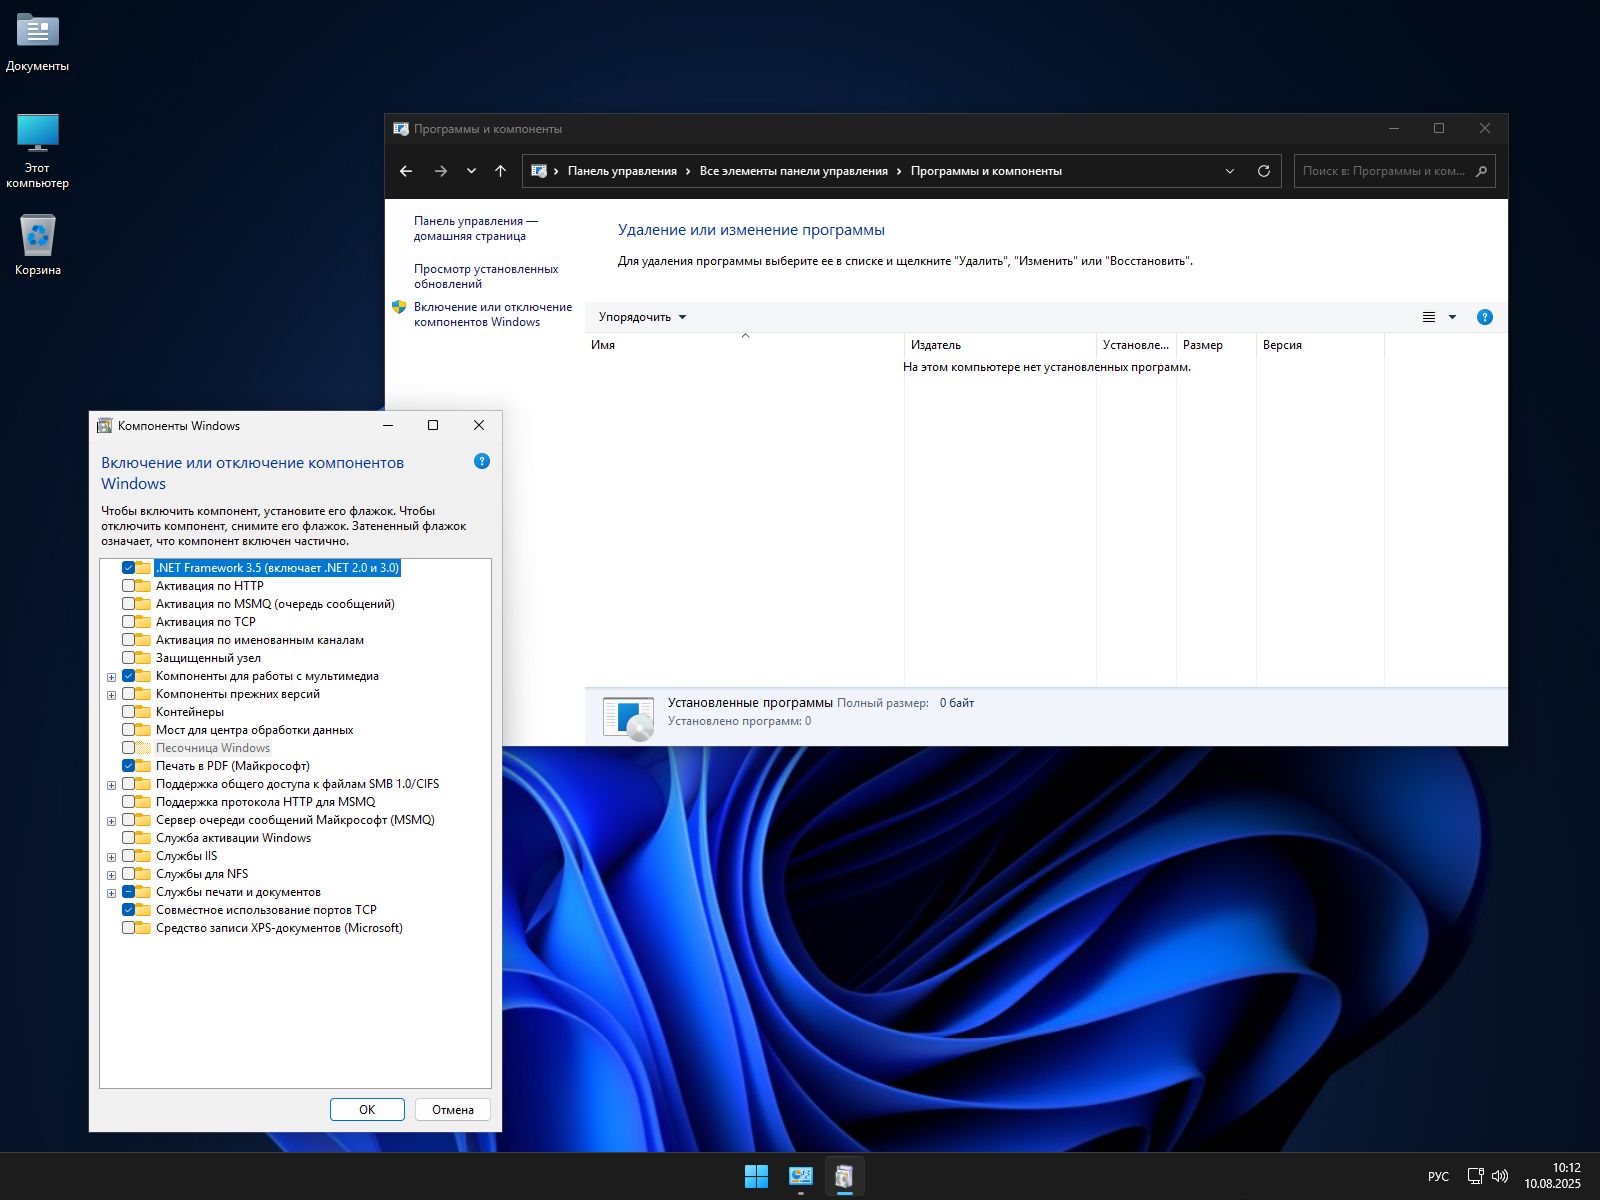Image resolution: width=1600 pixels, height=1200 pixels.
Task: Open volume icon in system tray
Action: [x=1500, y=1176]
